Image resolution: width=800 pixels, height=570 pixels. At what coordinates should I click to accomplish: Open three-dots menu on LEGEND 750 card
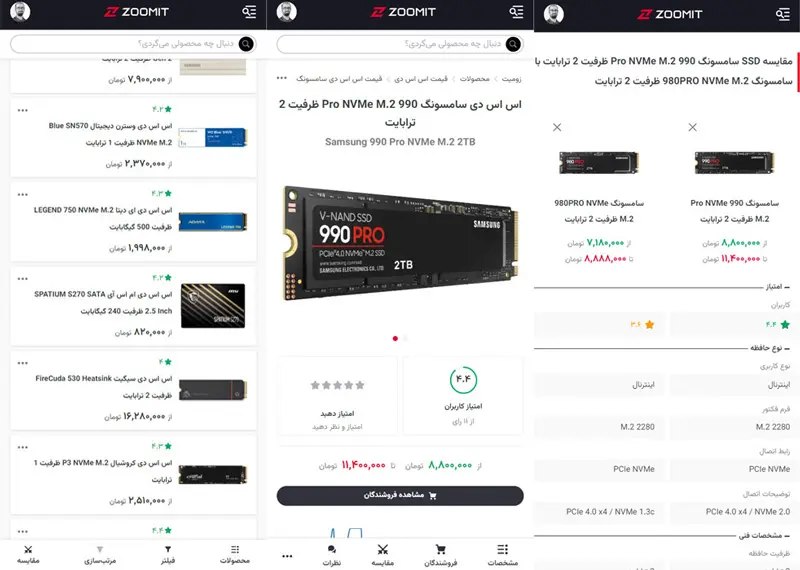pos(22,194)
